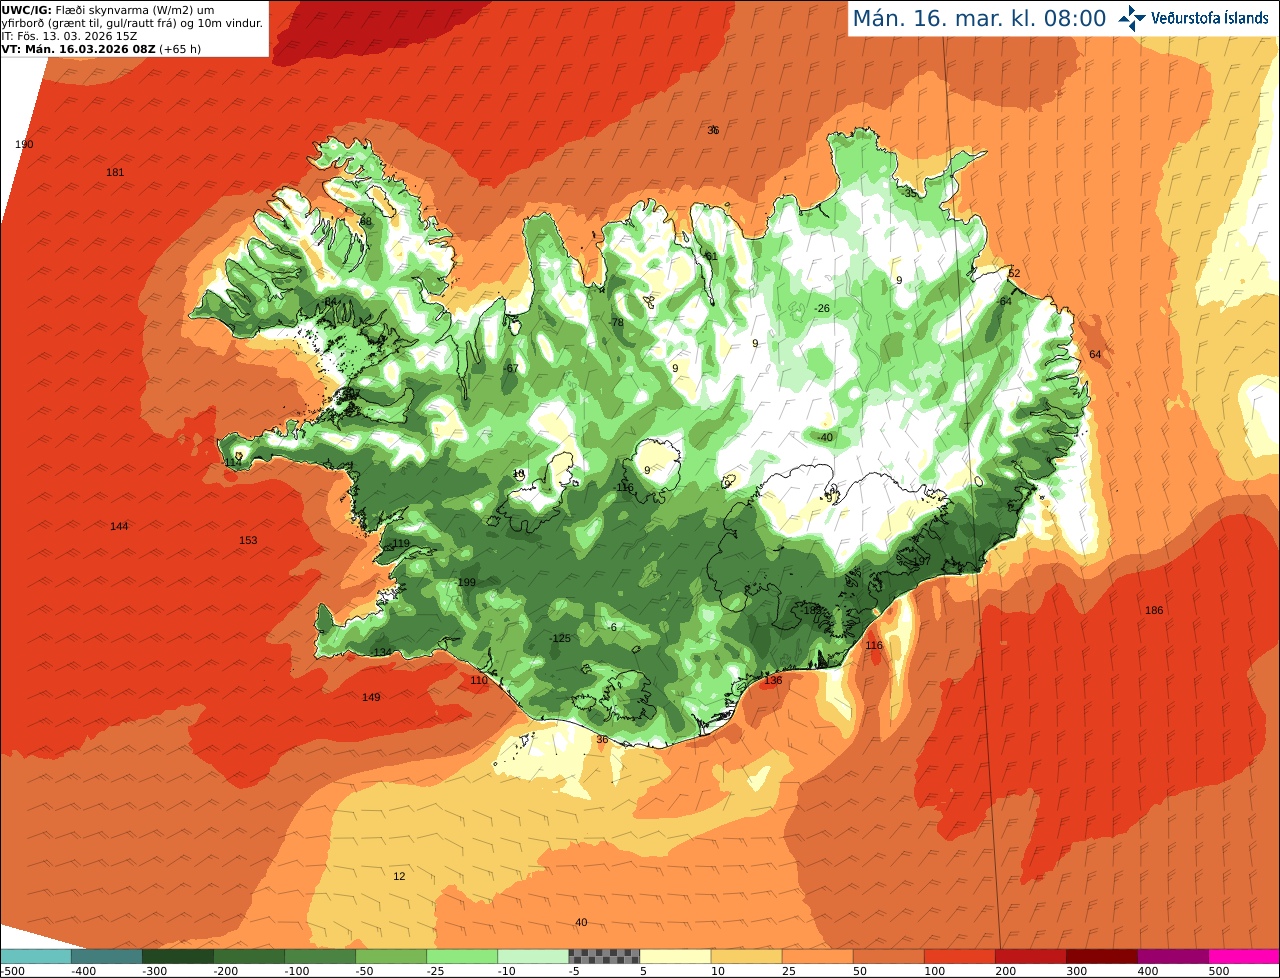Click the legend swatch between -100 and -50
The image size is (1280, 978).
click(320, 955)
